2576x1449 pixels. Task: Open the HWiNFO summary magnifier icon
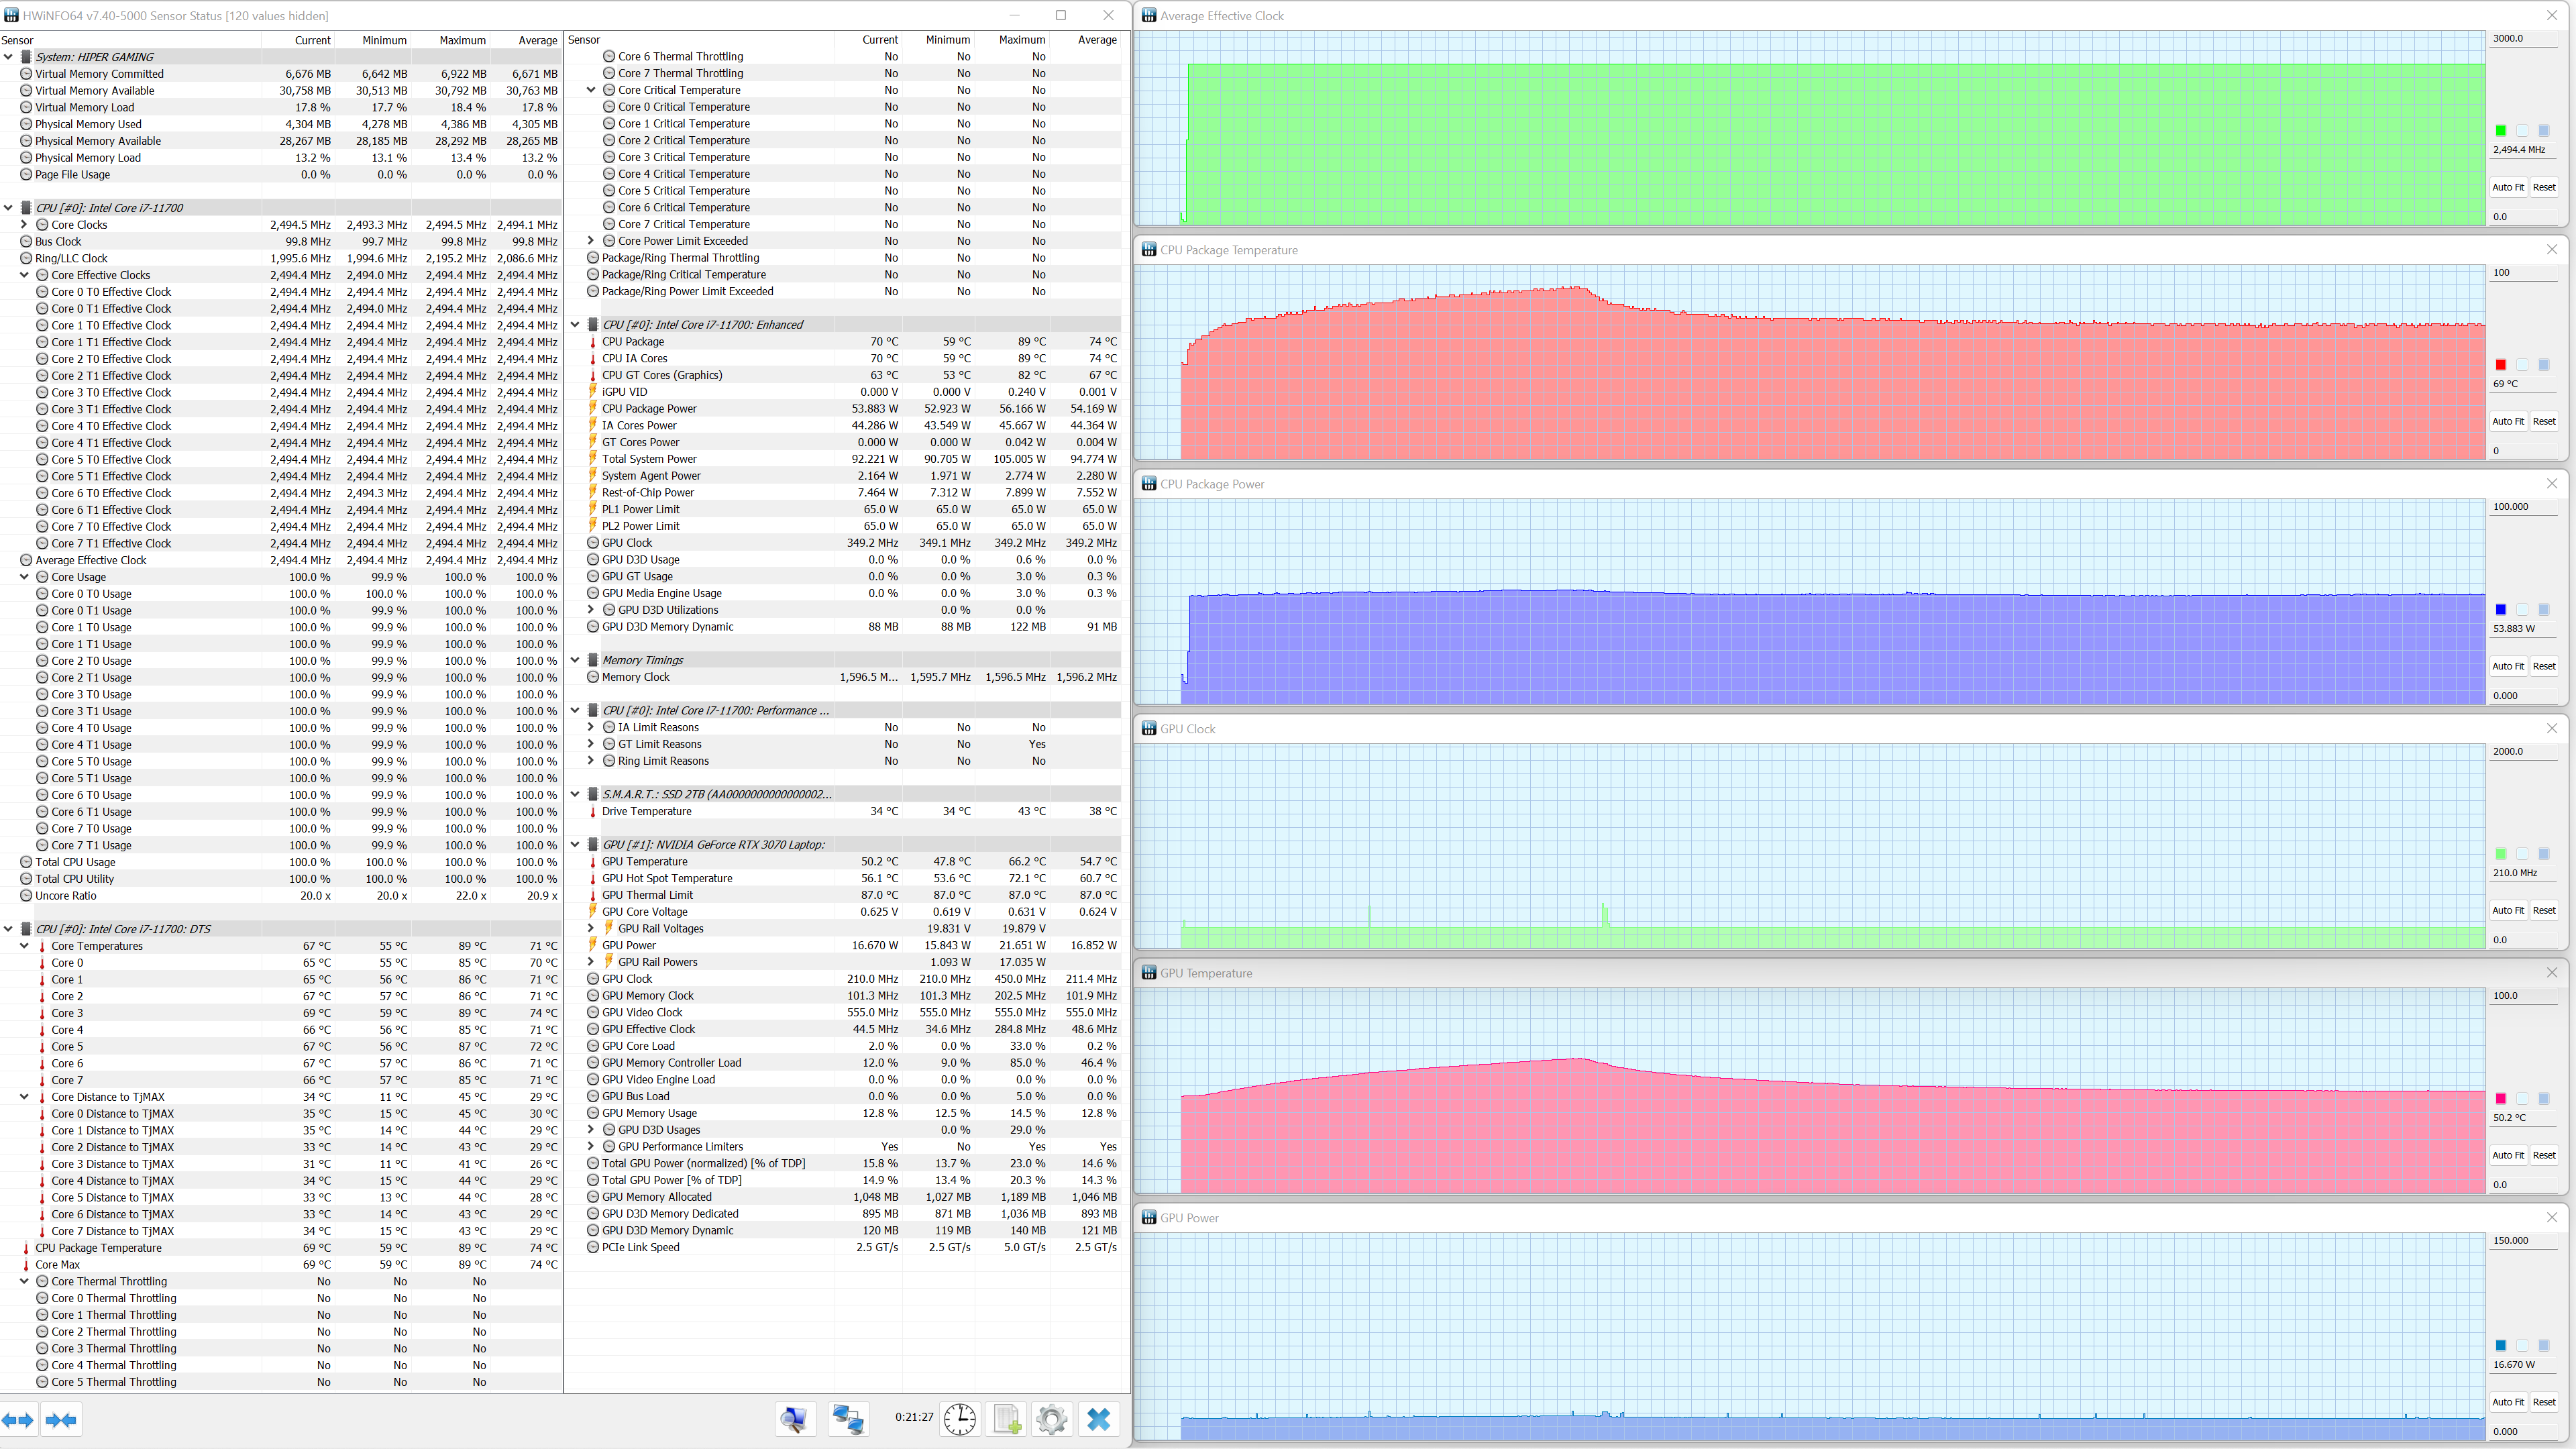tap(796, 1419)
